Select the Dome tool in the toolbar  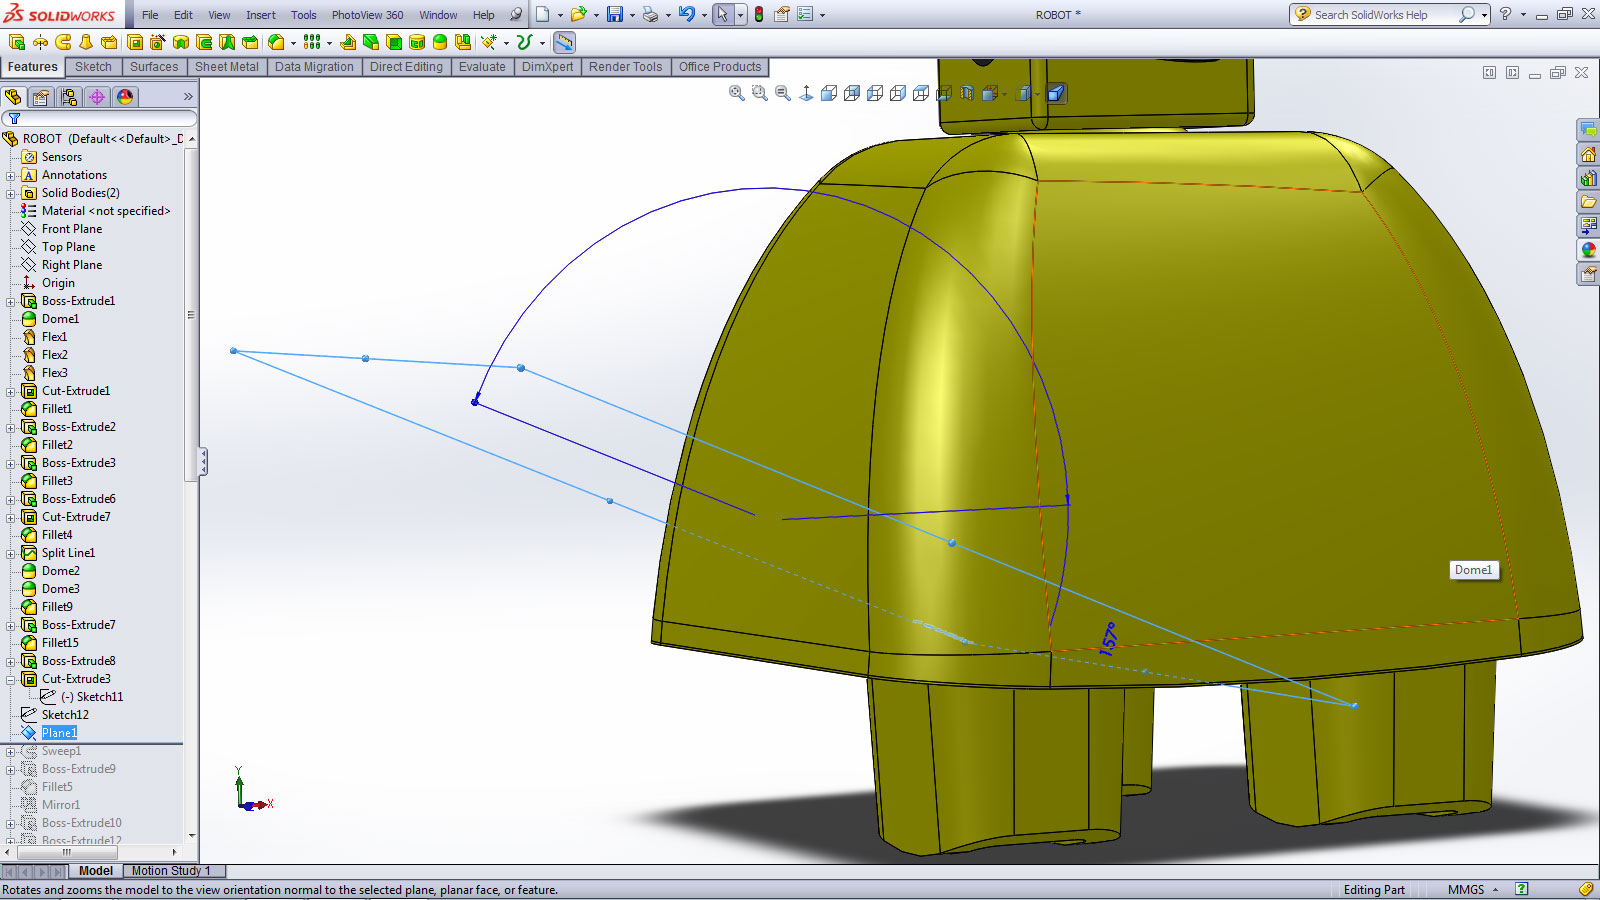440,42
